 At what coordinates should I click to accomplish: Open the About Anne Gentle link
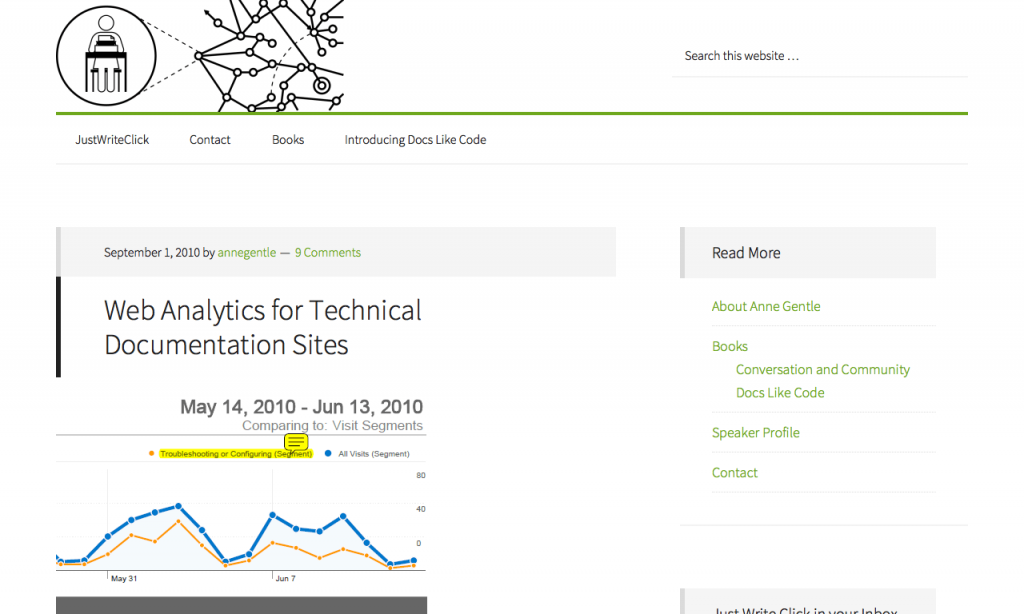pos(766,306)
